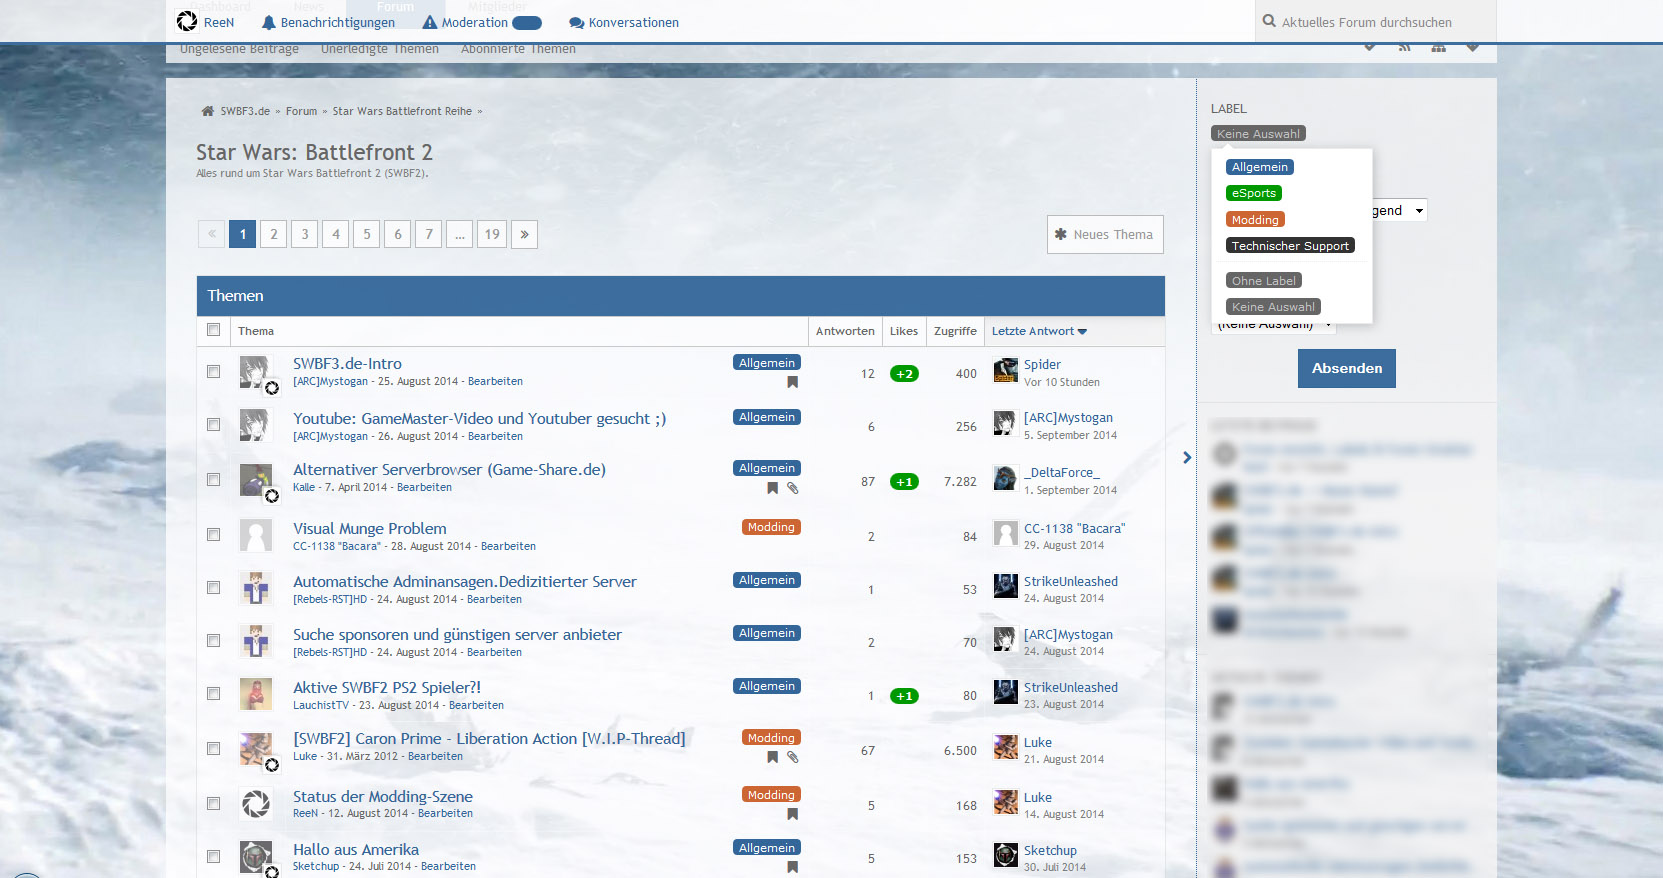1663x878 pixels.
Task: Open the ReeN user profile avatar
Action: (x=187, y=21)
